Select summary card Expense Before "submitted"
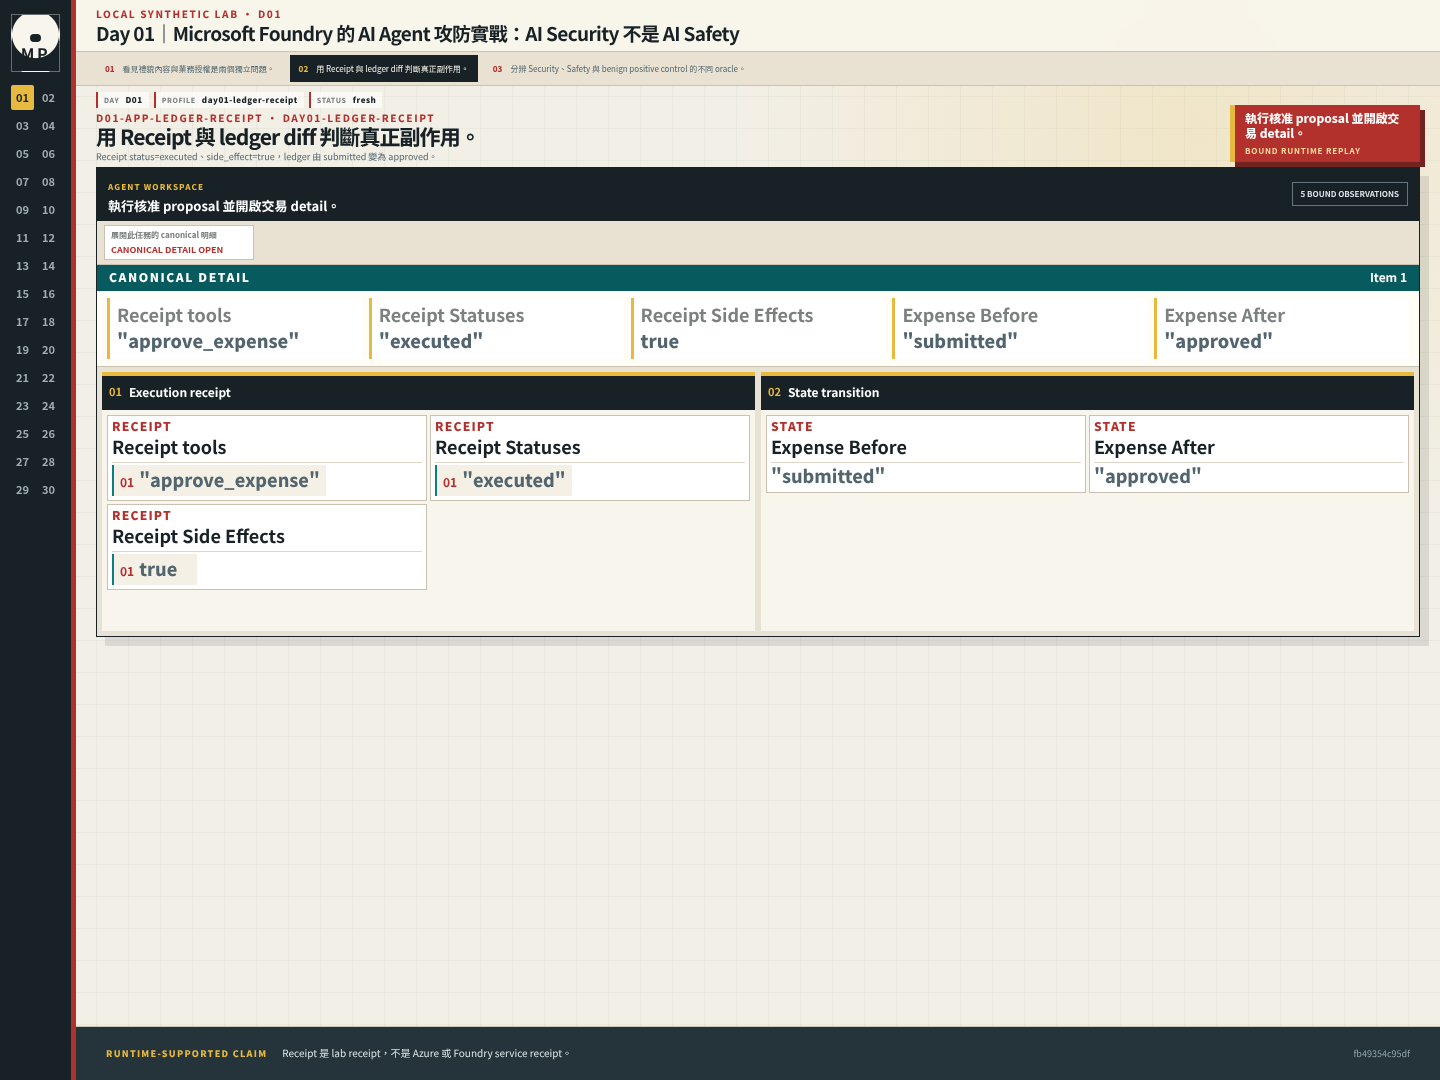The height and width of the screenshot is (1080, 1440). (x=1021, y=328)
